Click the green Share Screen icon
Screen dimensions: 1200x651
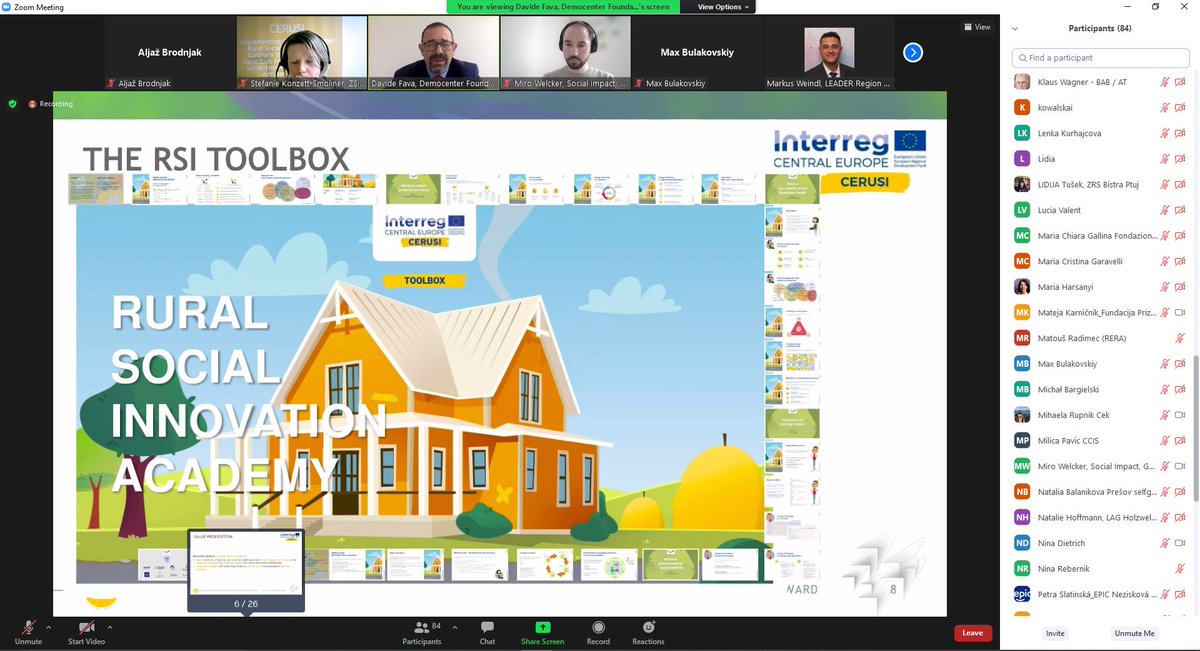click(x=542, y=627)
